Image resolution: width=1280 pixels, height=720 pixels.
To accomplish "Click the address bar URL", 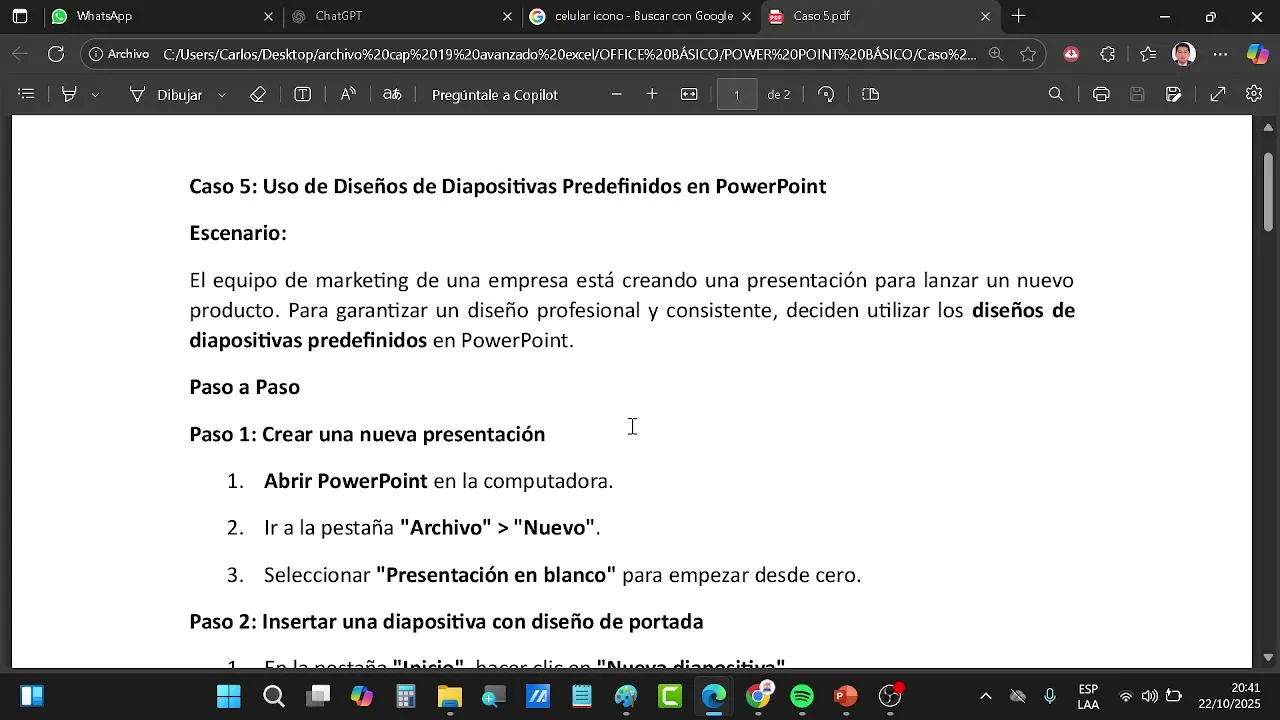I will click(569, 54).
